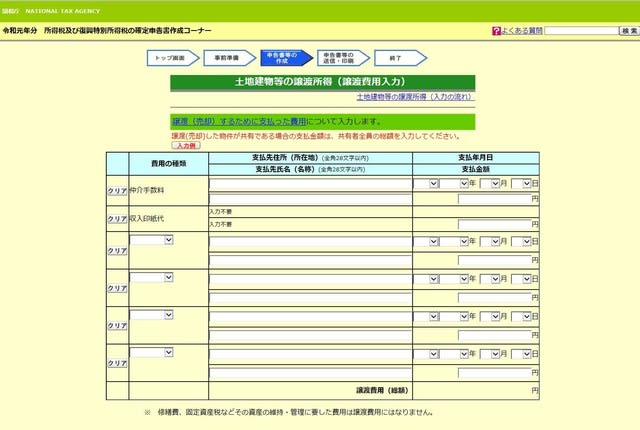Click payee name field in fourth row

pos(310,298)
